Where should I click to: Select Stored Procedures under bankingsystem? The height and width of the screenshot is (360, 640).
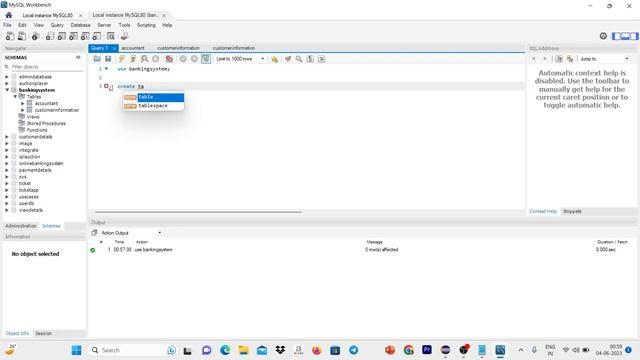[x=46, y=123]
